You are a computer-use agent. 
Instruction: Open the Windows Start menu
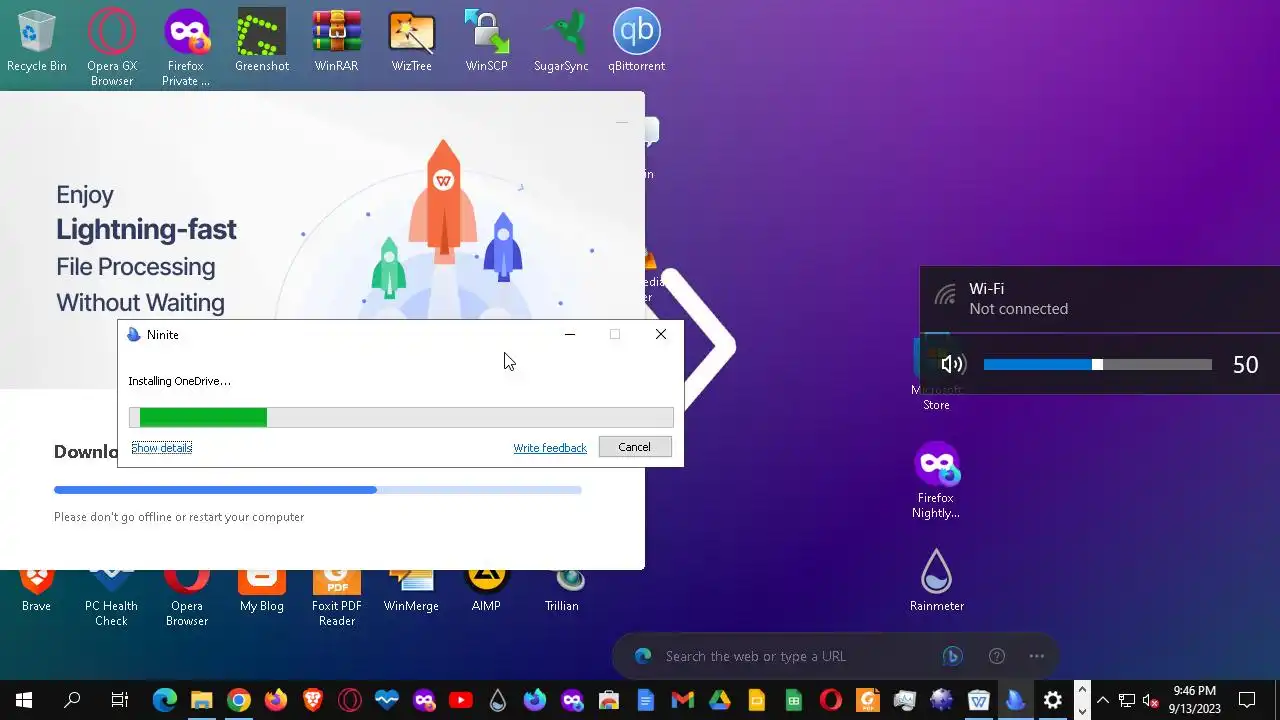24,700
